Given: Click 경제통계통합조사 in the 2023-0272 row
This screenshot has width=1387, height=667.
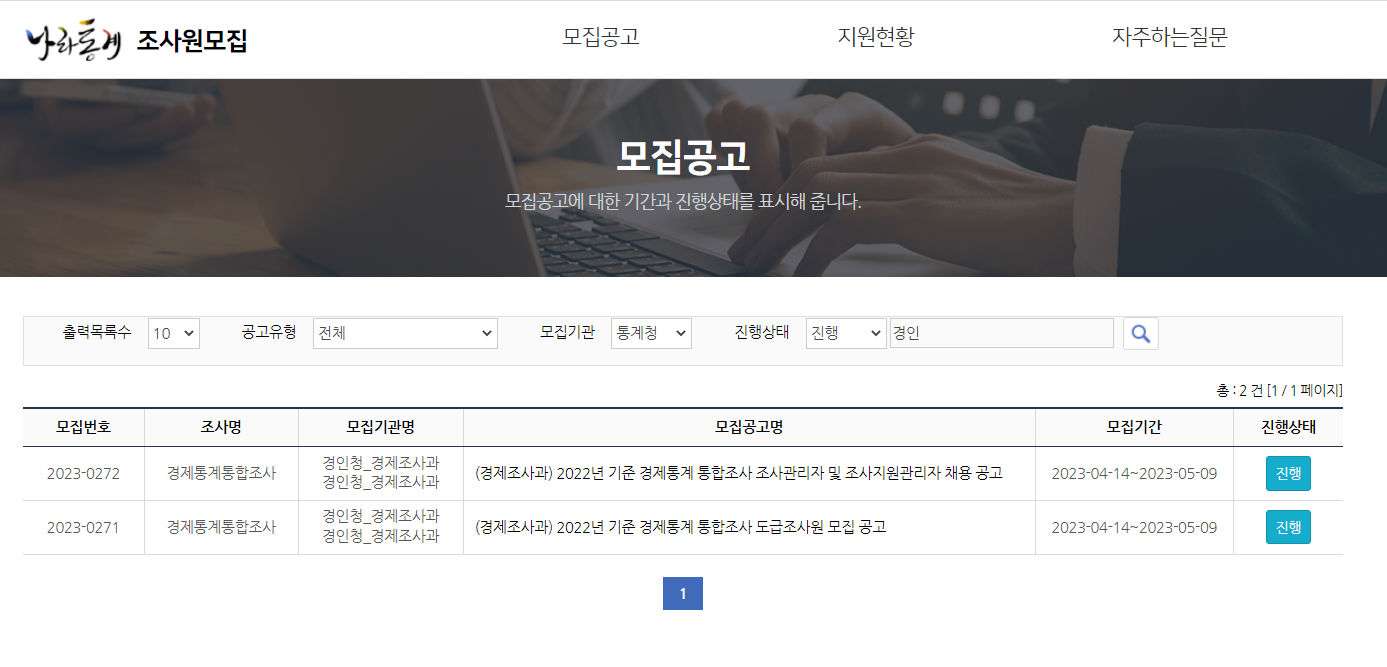Looking at the screenshot, I should pos(221,474).
